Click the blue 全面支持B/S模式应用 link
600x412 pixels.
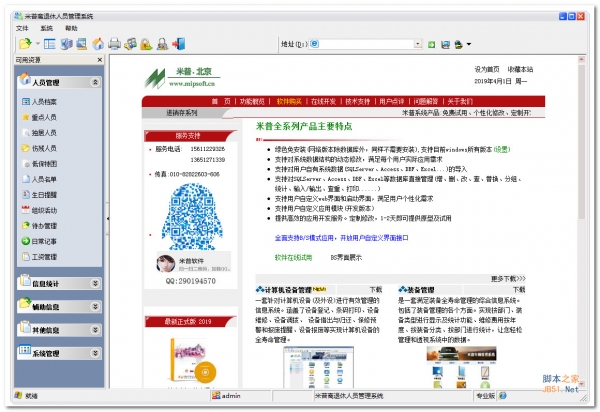pos(341,238)
